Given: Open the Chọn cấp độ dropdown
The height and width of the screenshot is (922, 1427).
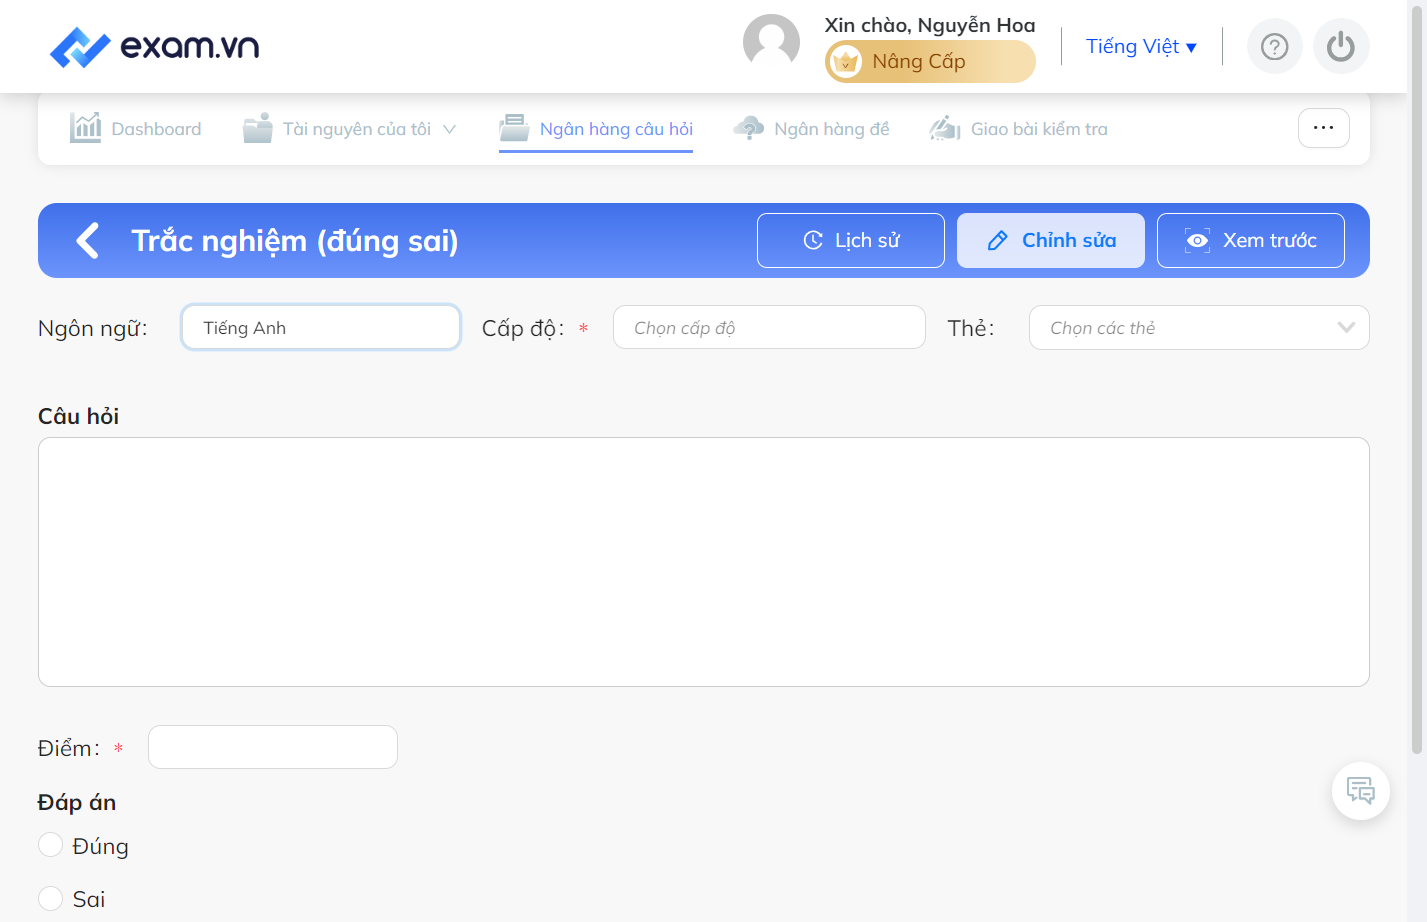Looking at the screenshot, I should [769, 327].
